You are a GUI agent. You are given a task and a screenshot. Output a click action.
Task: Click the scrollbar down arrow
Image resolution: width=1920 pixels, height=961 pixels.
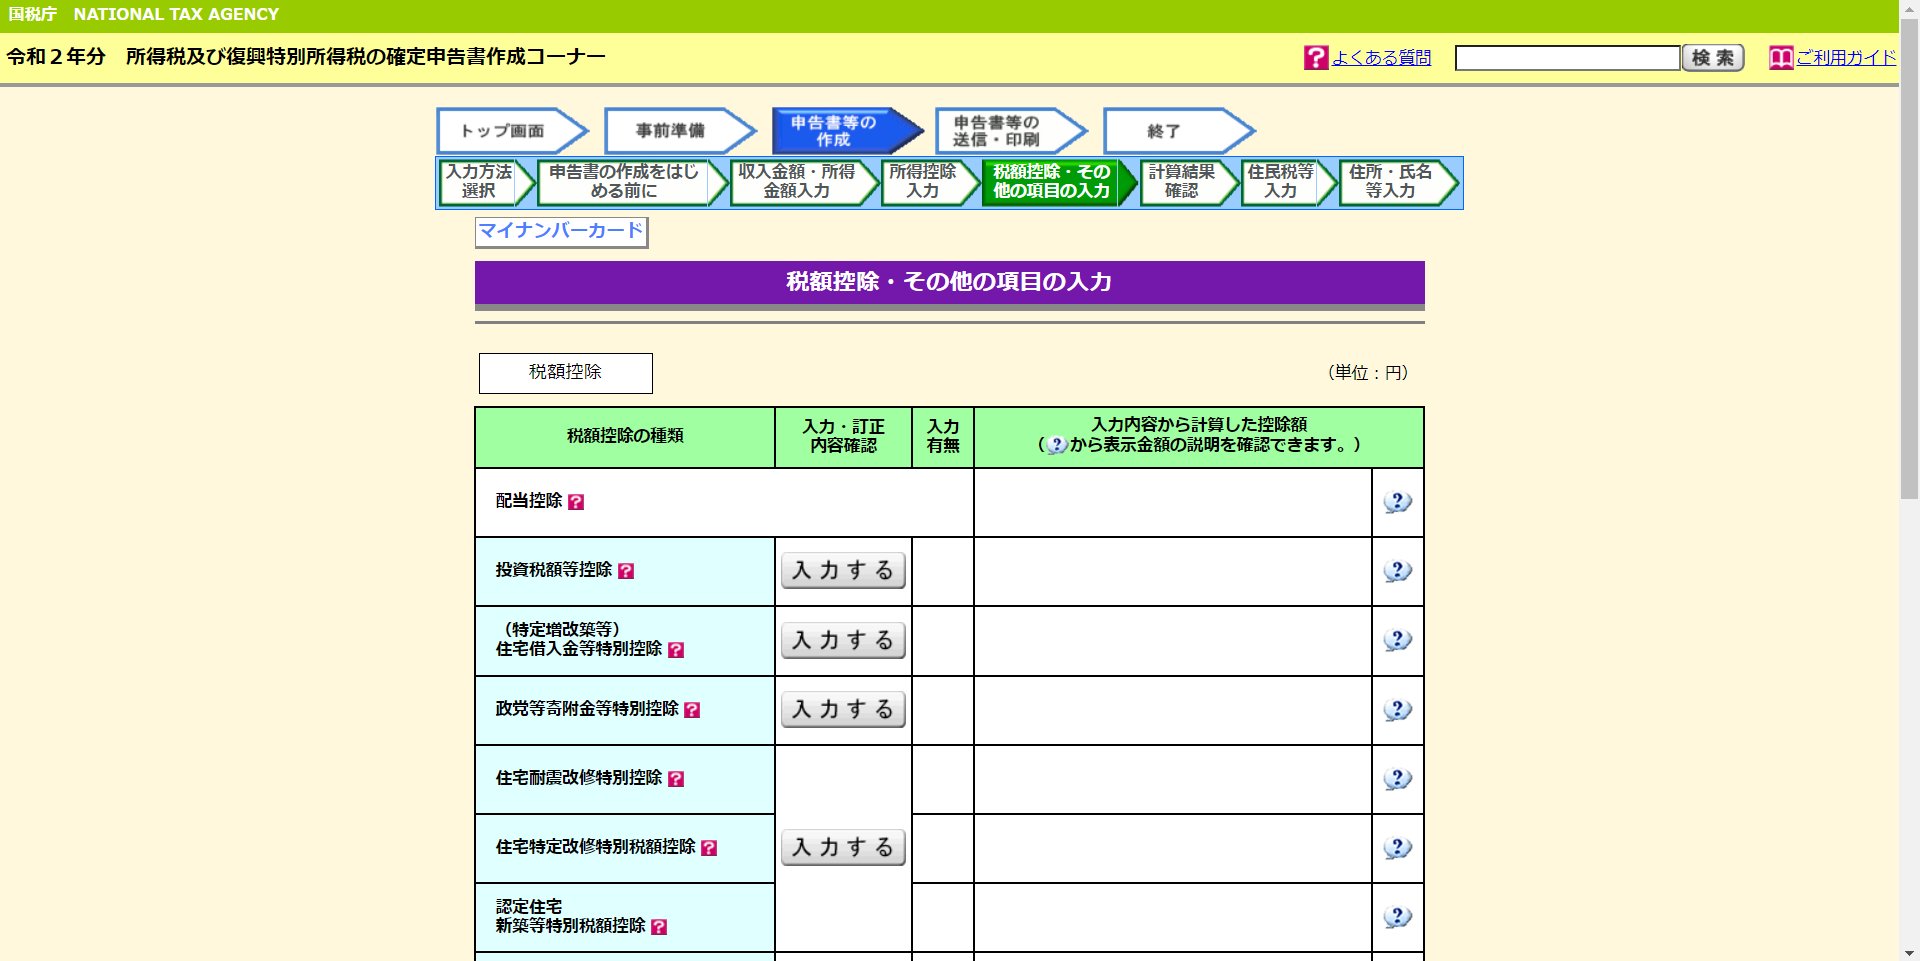pyautogui.click(x=1909, y=953)
